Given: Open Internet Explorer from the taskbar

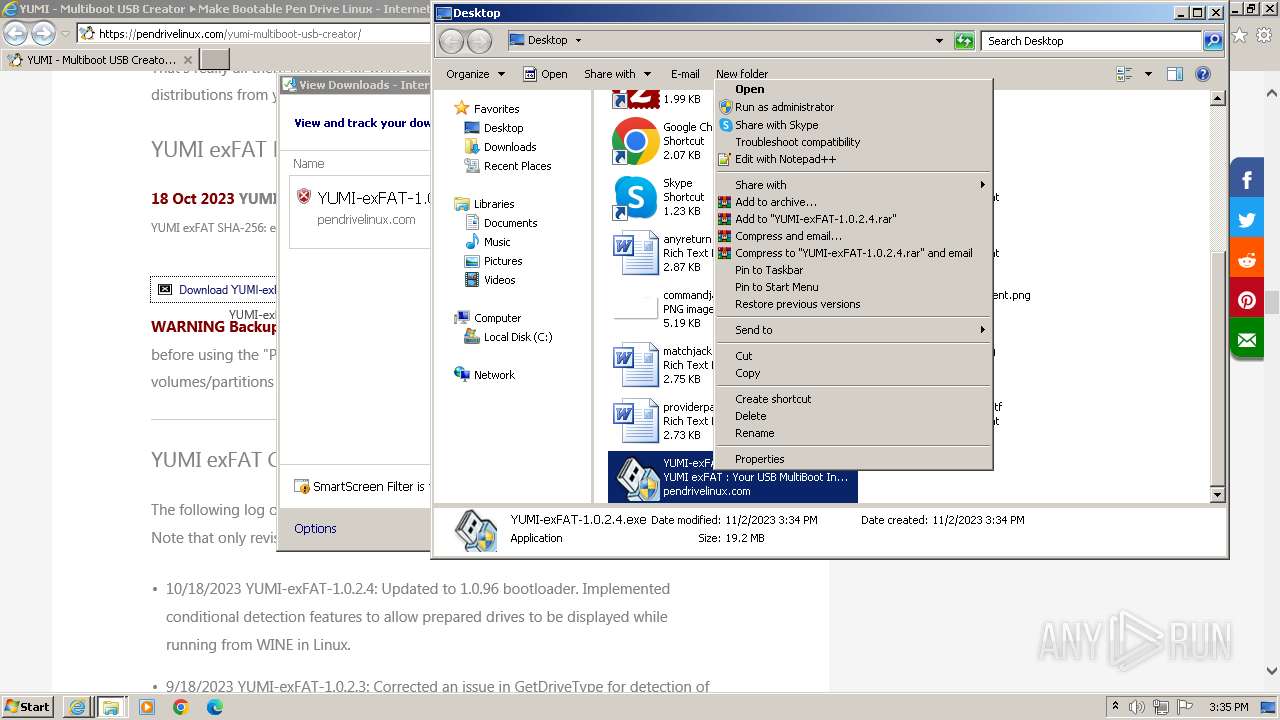Looking at the screenshot, I should tap(77, 707).
